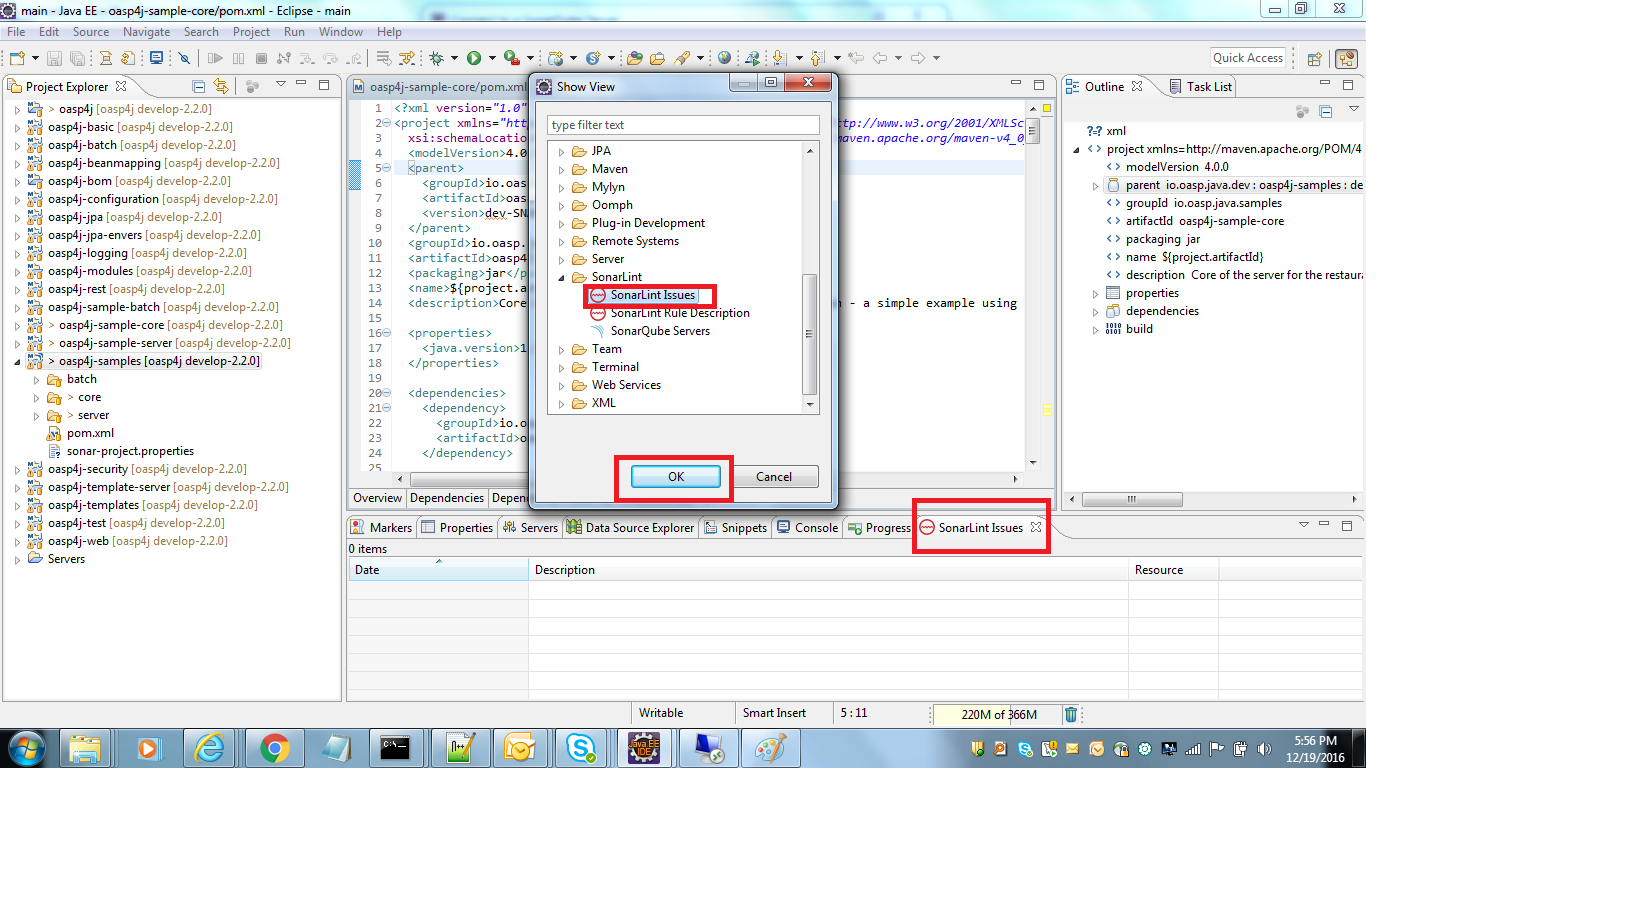Expand oasp4j-security project in Project Explorer

coord(17,470)
